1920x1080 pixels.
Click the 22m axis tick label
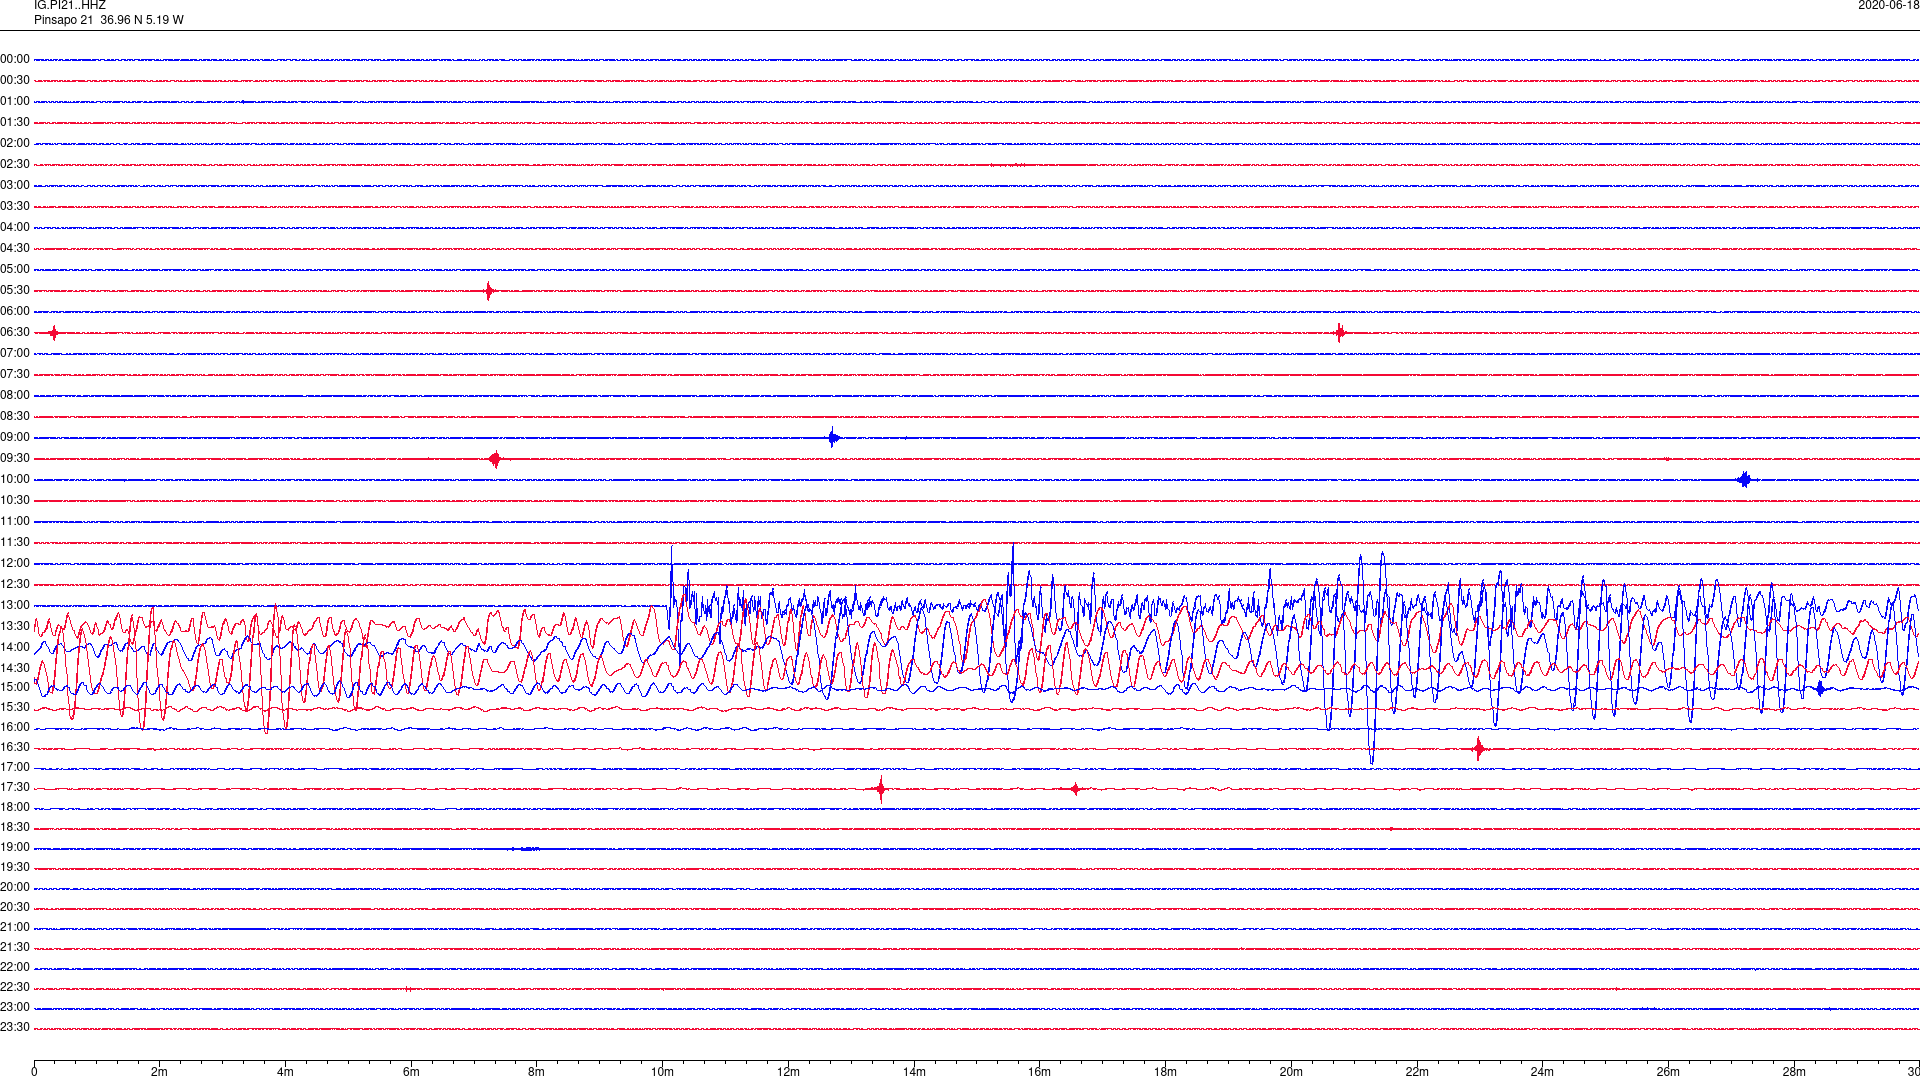point(1417,1072)
